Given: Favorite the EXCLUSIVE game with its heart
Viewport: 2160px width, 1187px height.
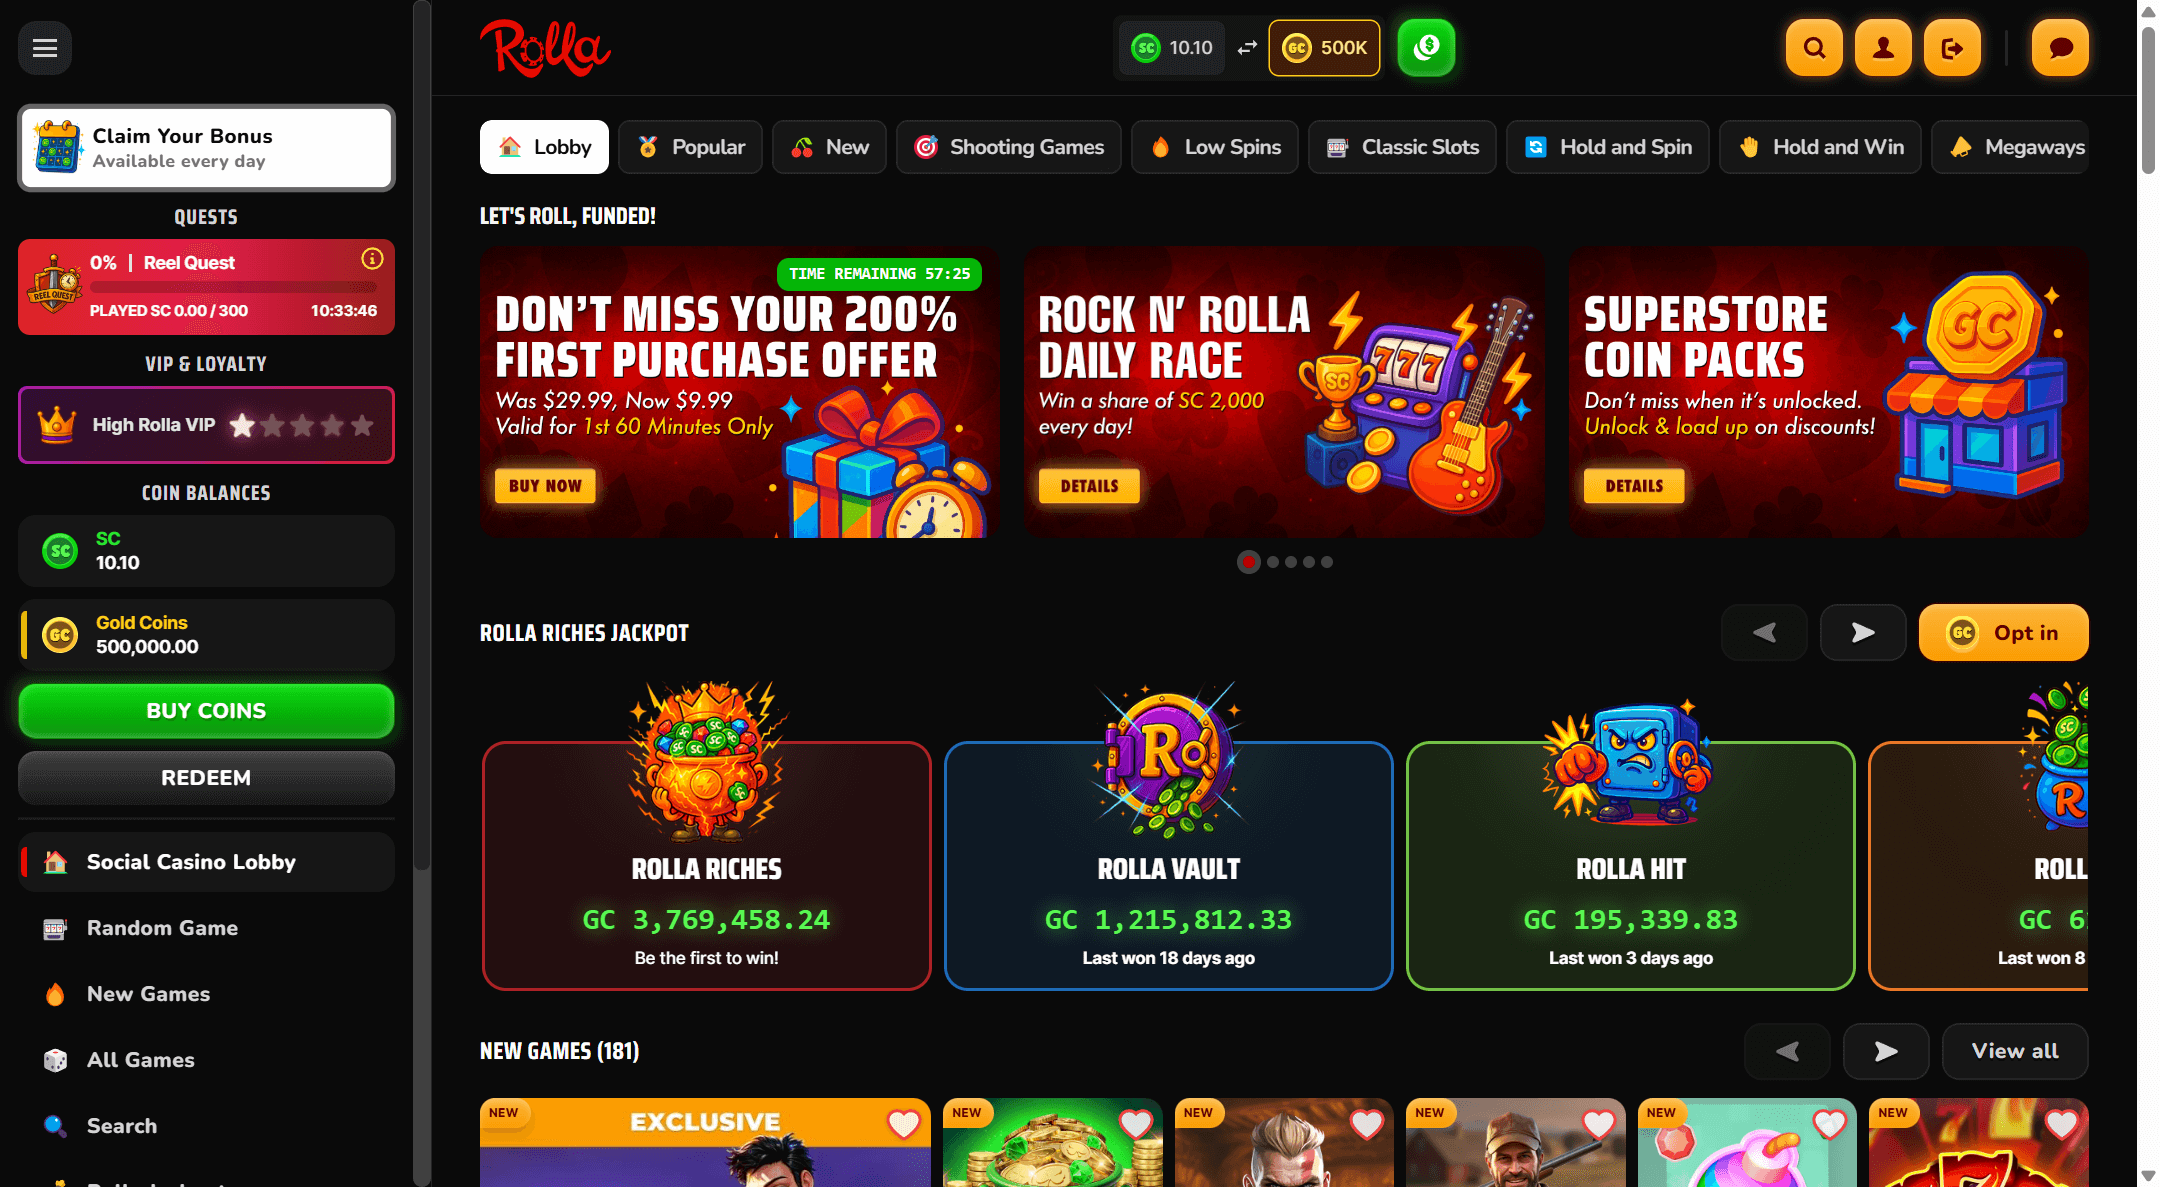Looking at the screenshot, I should [x=903, y=1124].
